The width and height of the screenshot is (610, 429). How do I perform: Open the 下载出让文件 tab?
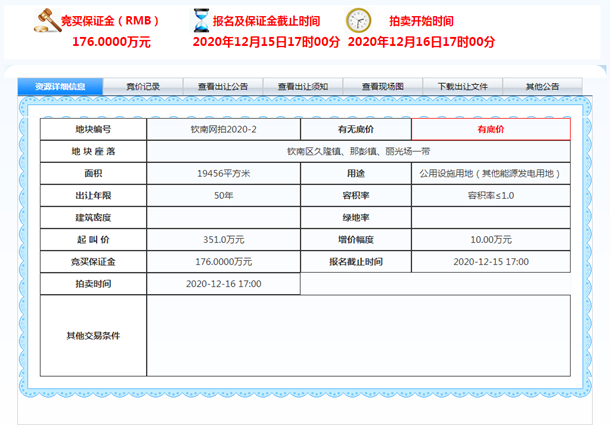tap(463, 86)
